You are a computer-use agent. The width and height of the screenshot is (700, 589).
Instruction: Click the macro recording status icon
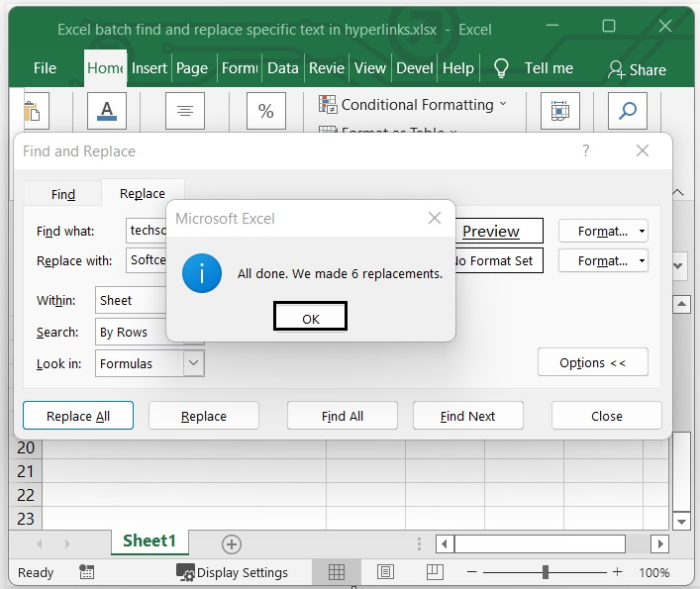(x=87, y=572)
